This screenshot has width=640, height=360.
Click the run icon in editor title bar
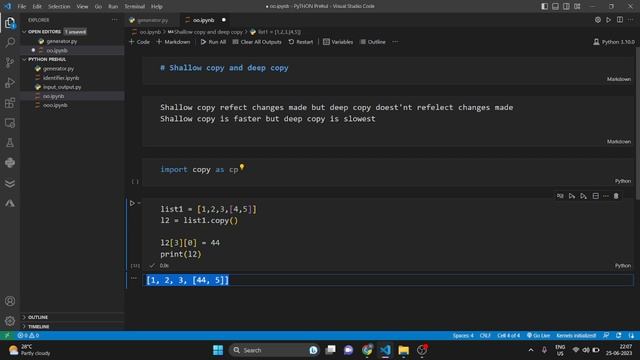click(609, 20)
